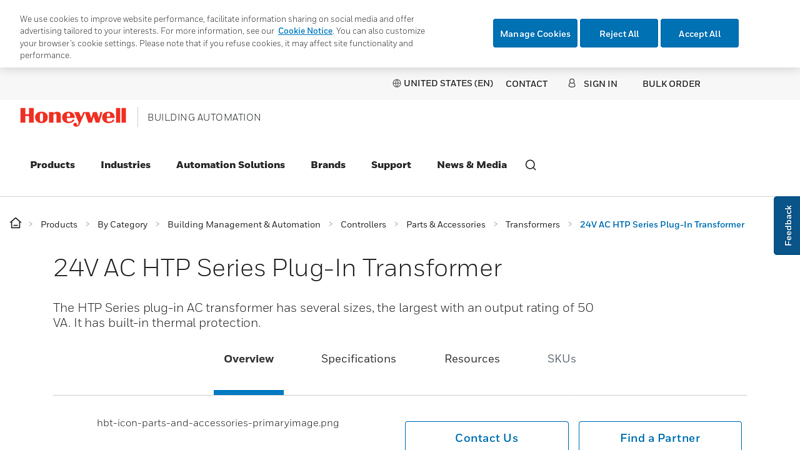This screenshot has width=800, height=450.
Task: Open the Support menu
Action: tap(391, 165)
